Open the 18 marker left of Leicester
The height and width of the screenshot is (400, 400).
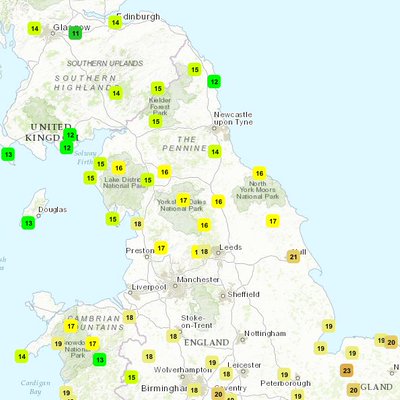coord(227,374)
